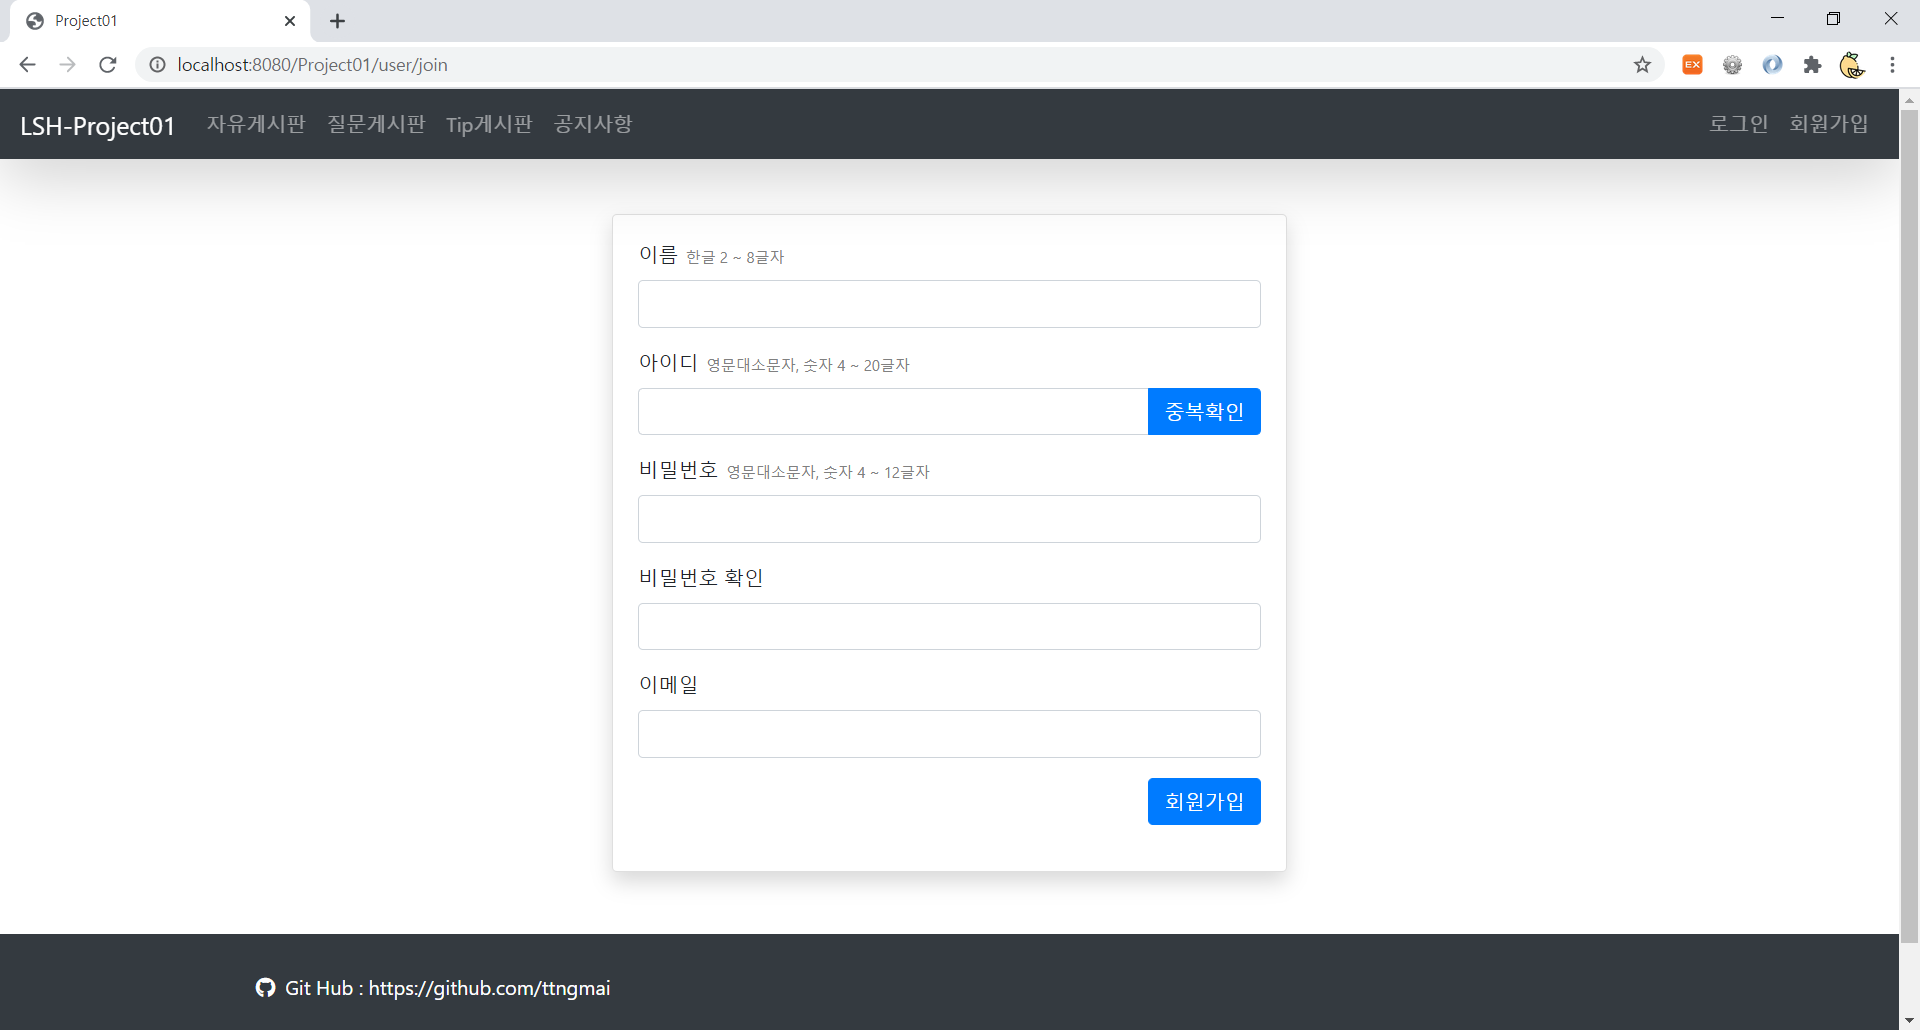The height and width of the screenshot is (1030, 1920).
Task: Click the page vertical scrollbar thumb
Action: [x=1909, y=526]
